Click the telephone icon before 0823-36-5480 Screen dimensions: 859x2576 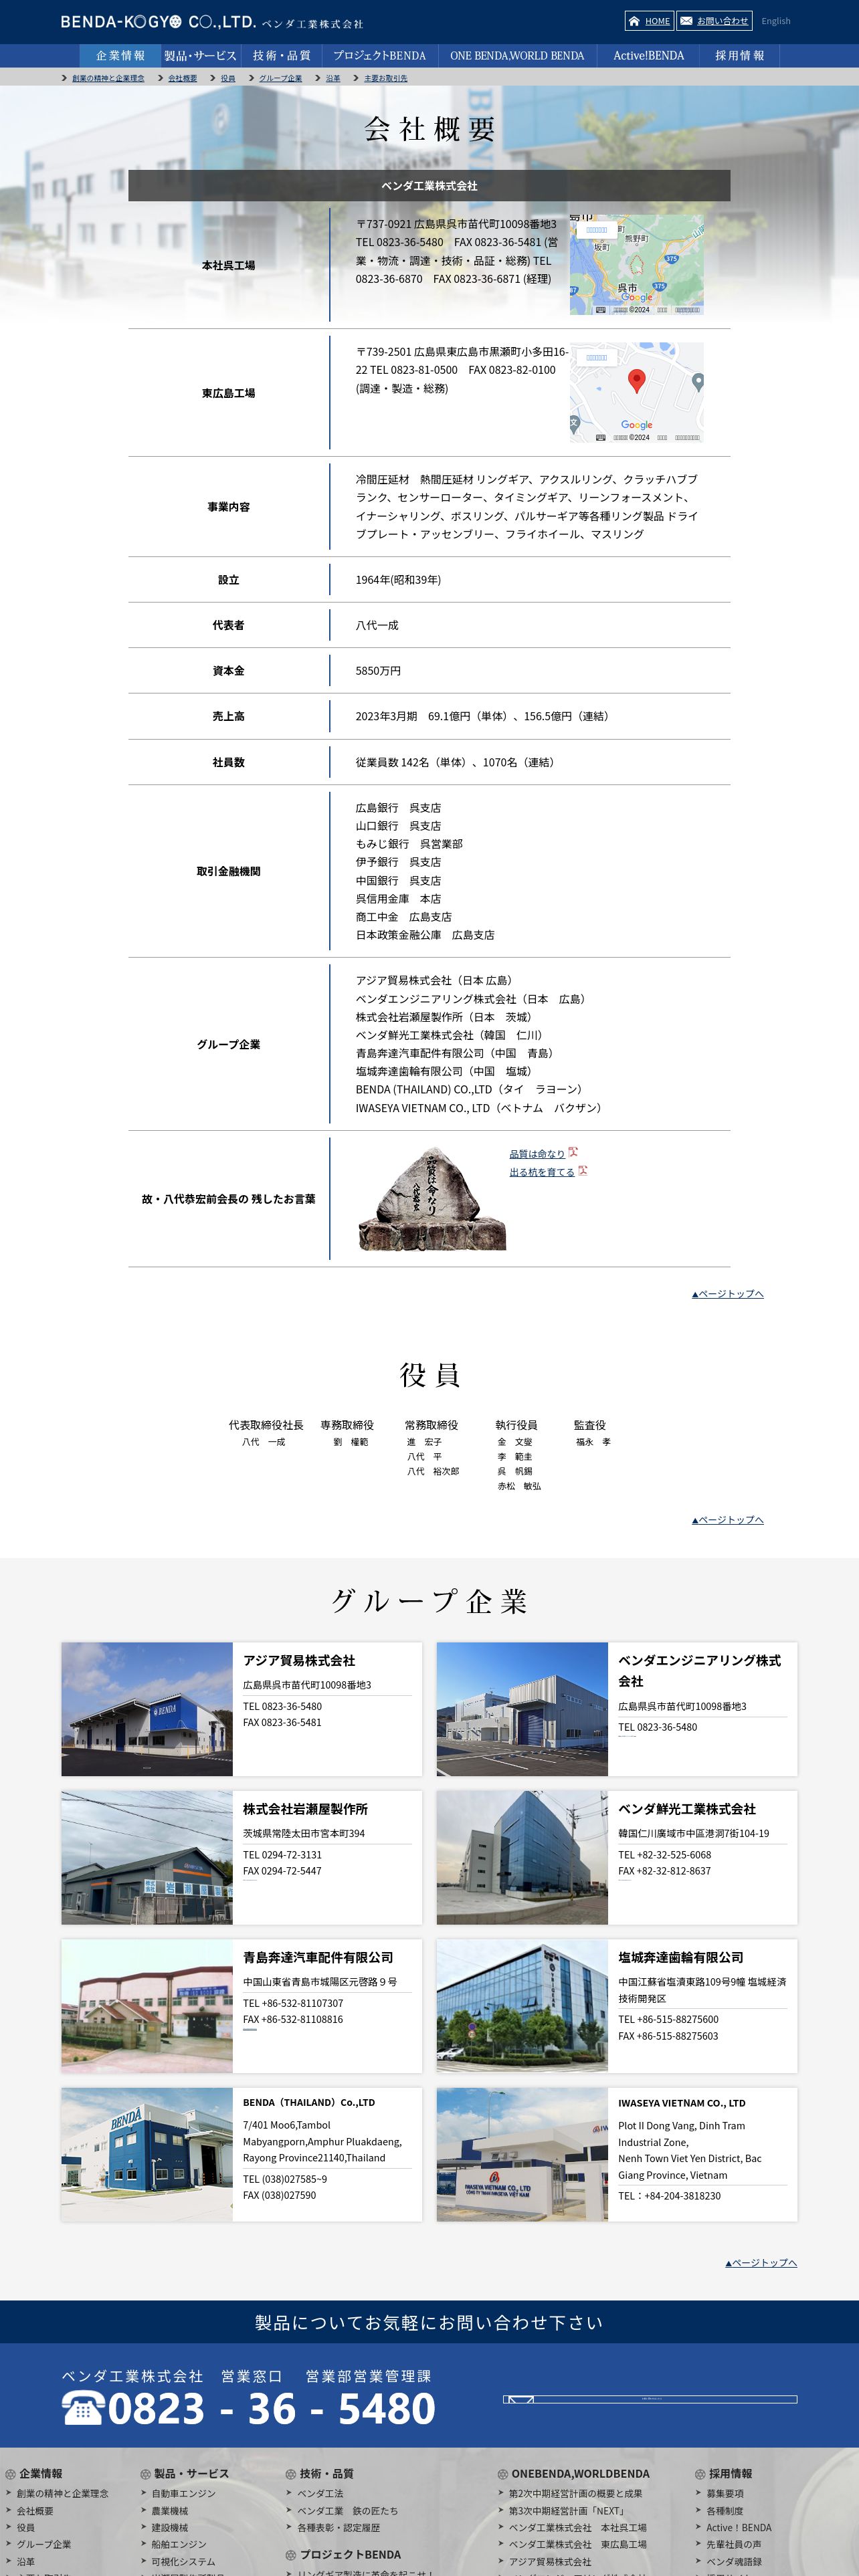[x=83, y=2408]
